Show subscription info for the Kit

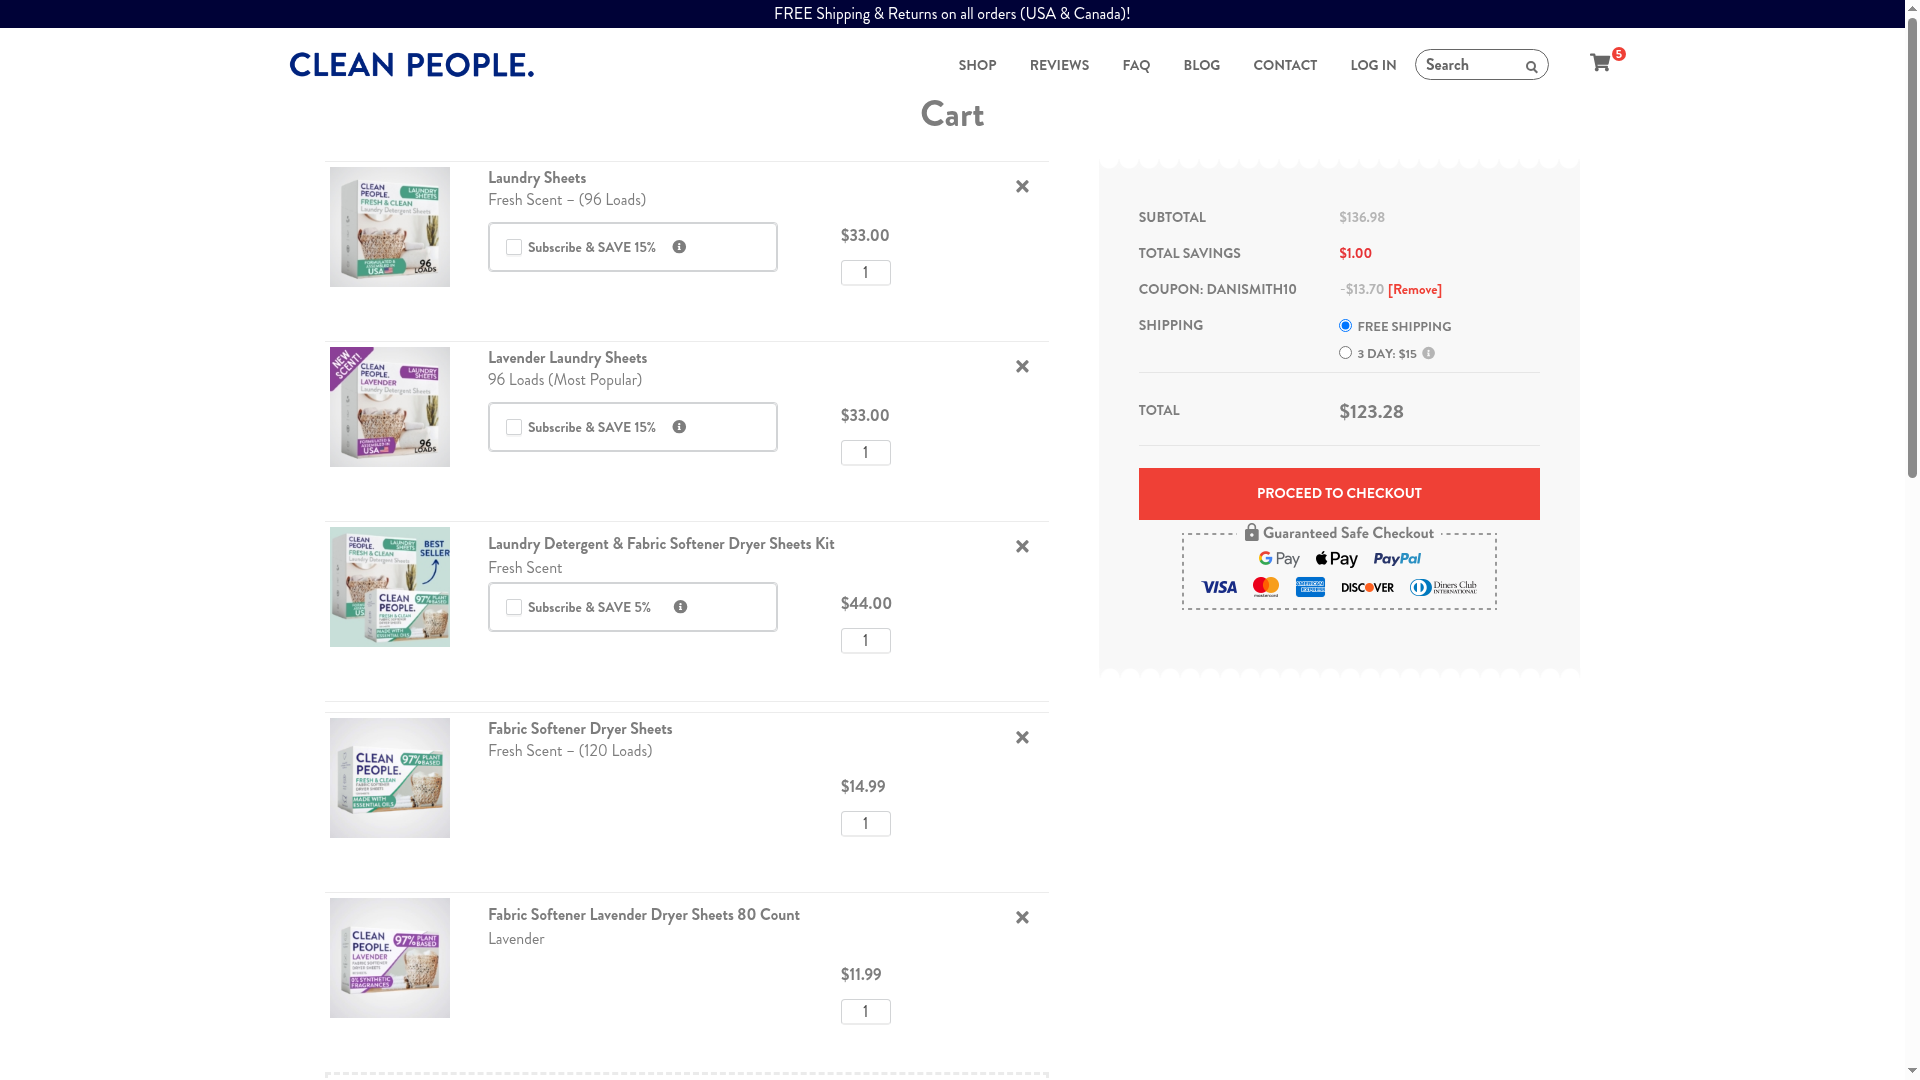click(x=680, y=607)
